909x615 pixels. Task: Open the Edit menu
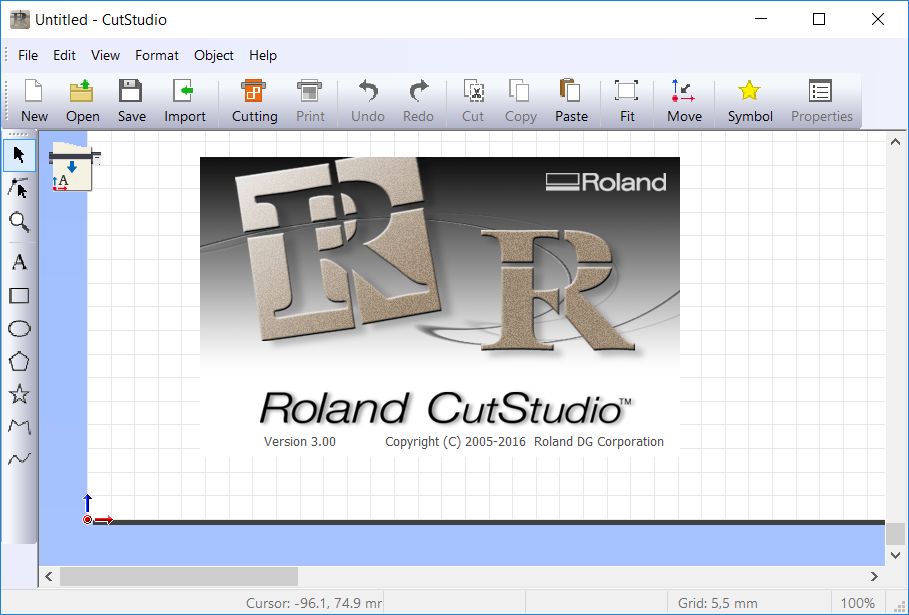point(64,55)
